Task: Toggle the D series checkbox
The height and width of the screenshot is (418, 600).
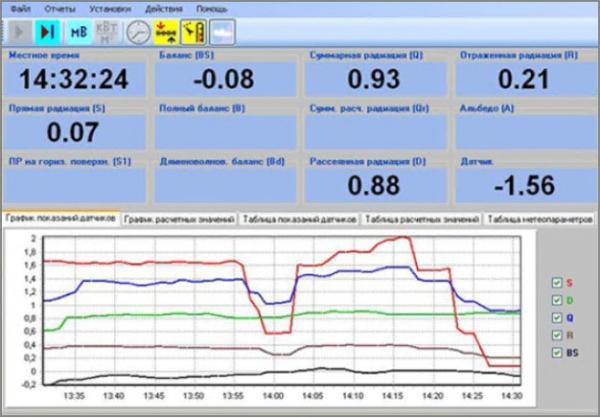Action: pos(557,300)
